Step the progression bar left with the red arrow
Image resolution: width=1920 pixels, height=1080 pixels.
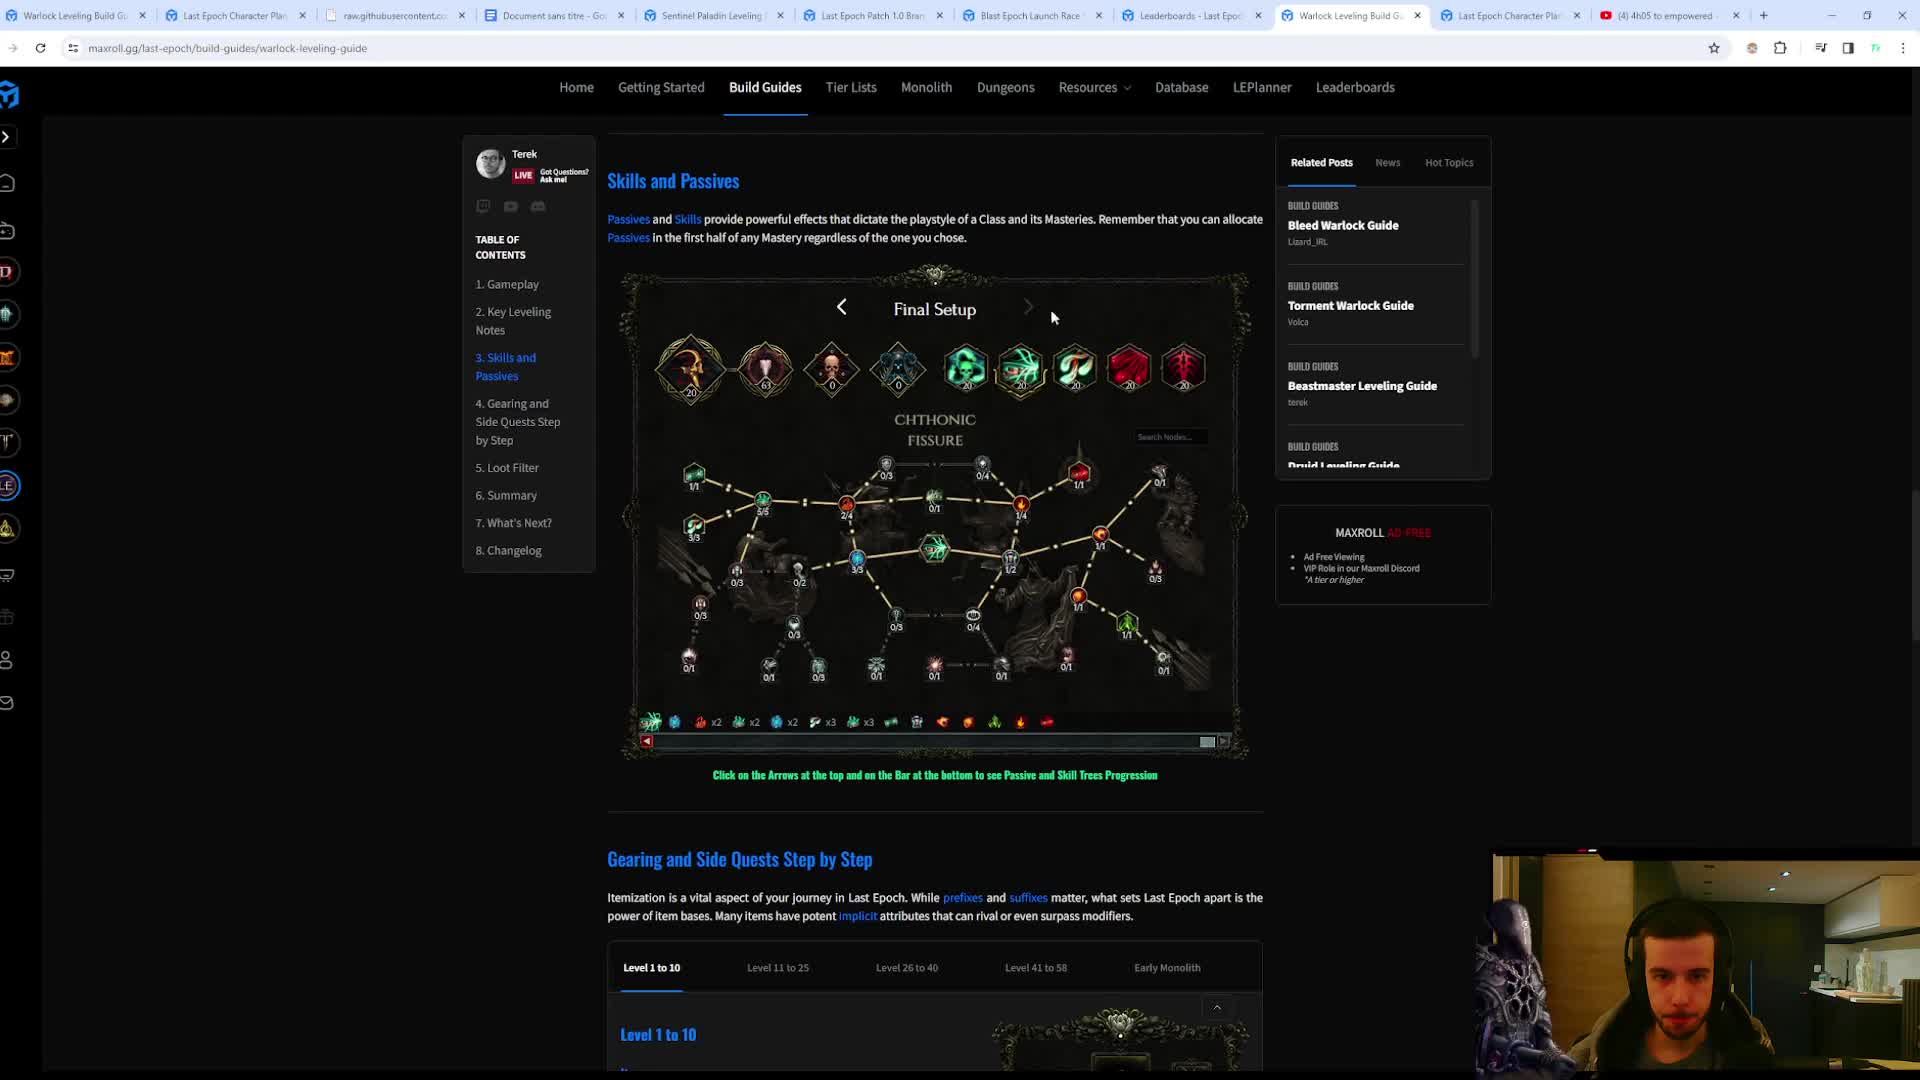647,742
